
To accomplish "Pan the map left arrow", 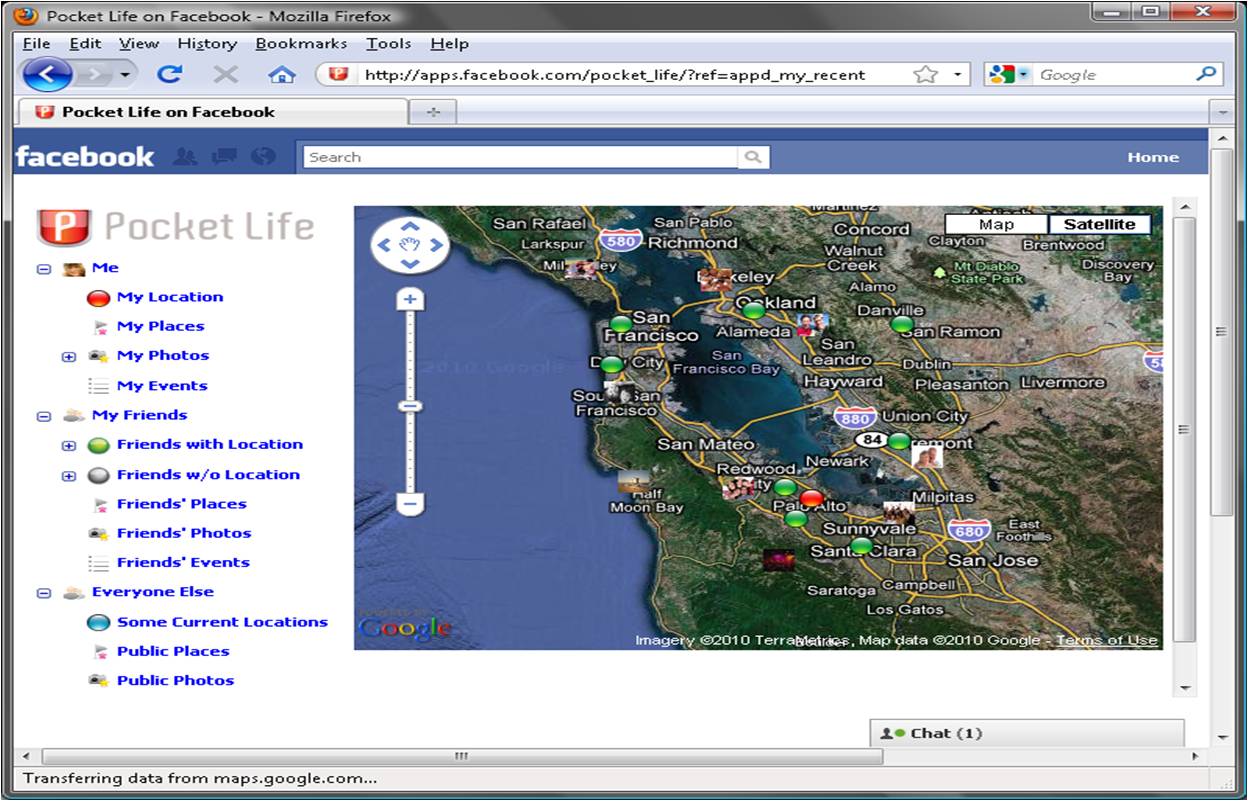I will click(x=386, y=244).
